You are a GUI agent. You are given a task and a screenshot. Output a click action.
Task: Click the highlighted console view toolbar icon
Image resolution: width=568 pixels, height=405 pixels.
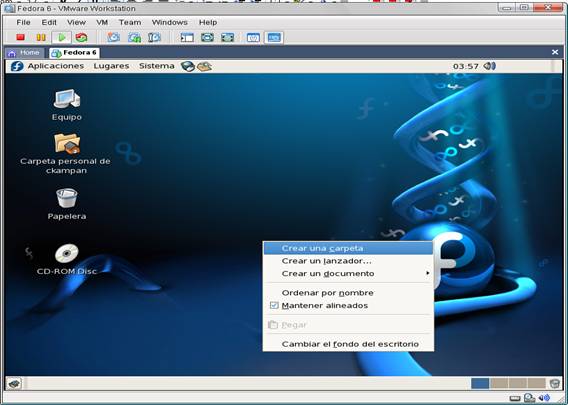coord(274,37)
